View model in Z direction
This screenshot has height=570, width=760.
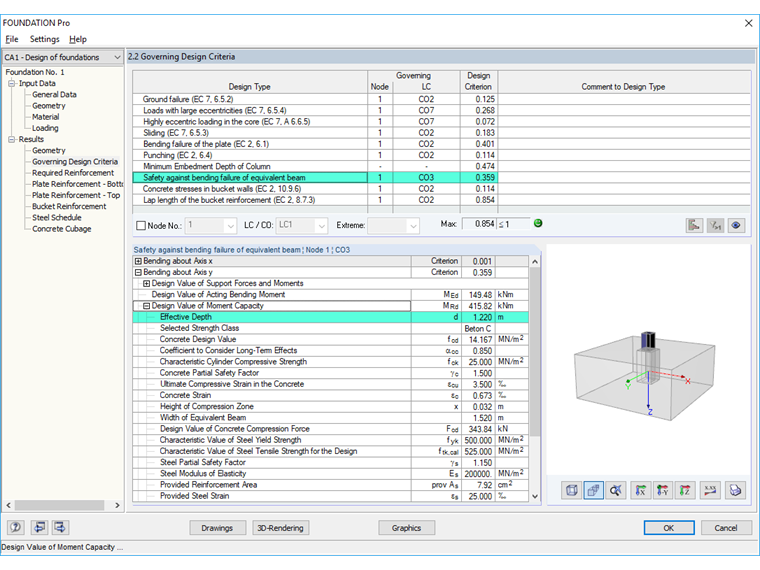[x=685, y=491]
